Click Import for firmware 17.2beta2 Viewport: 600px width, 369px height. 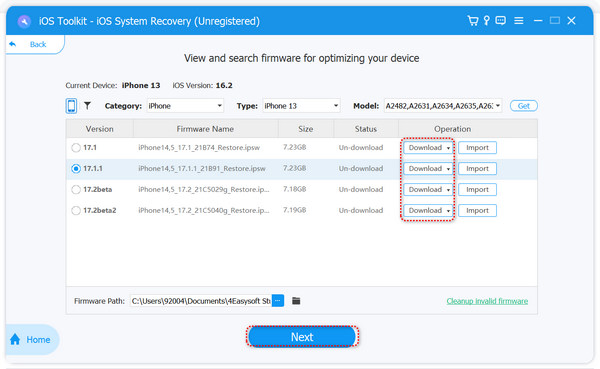coord(477,211)
